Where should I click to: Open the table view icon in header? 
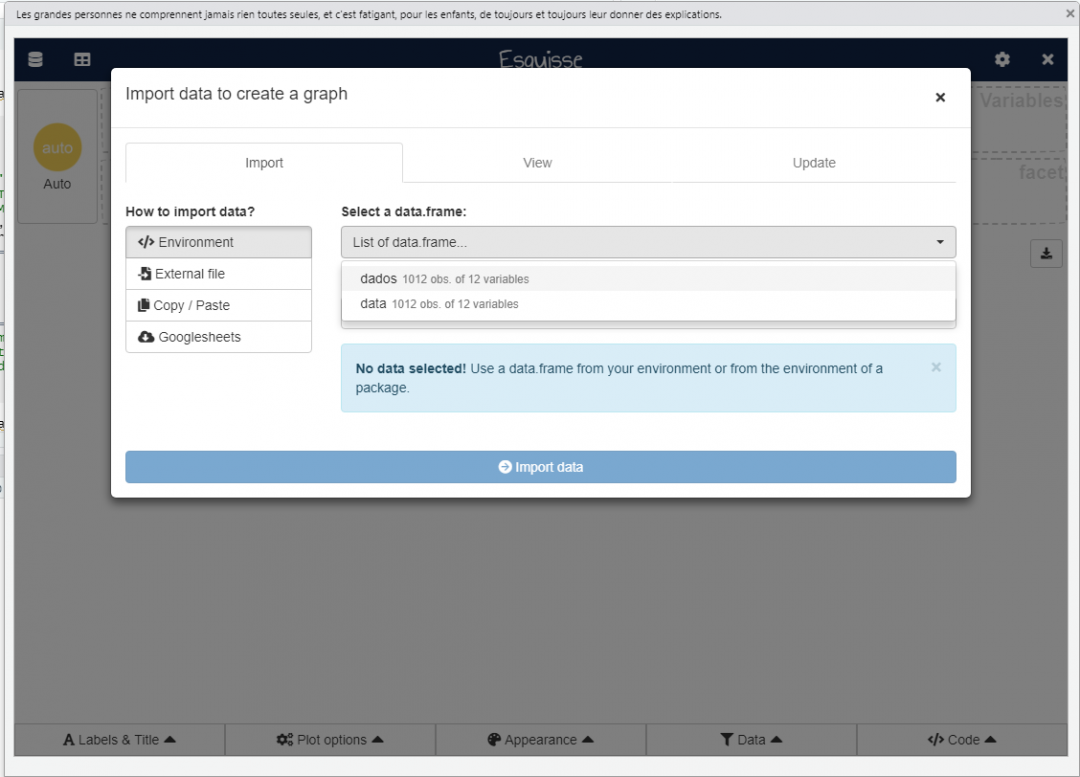click(82, 60)
